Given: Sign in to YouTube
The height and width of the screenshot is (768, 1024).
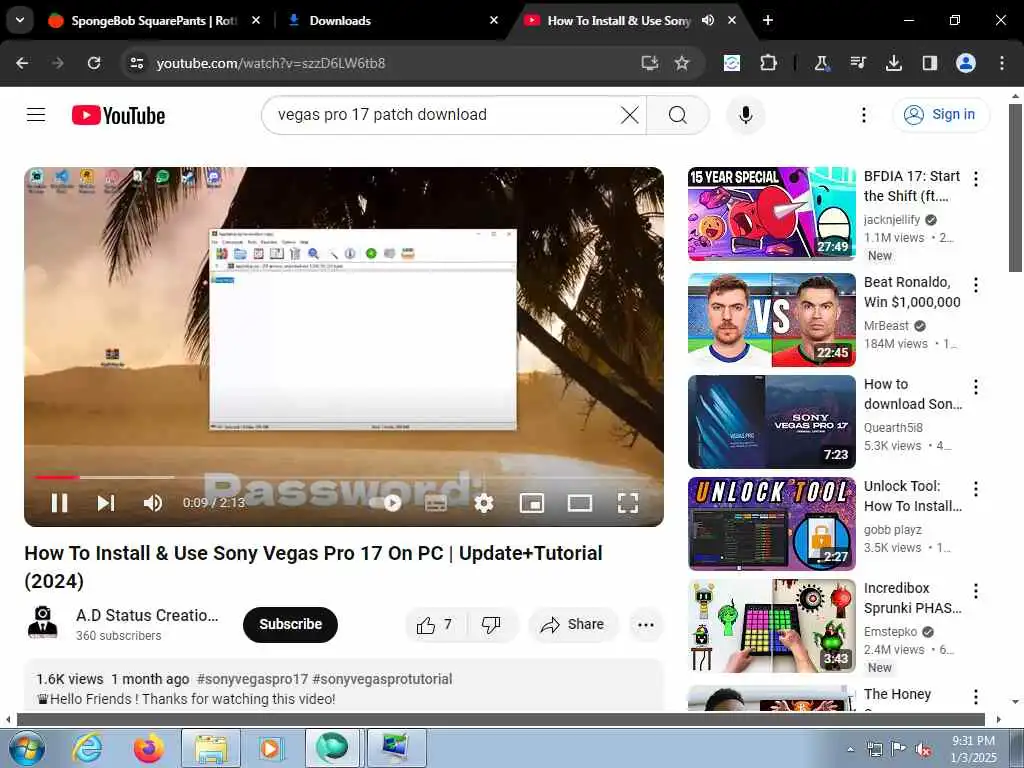Looking at the screenshot, I should (940, 114).
